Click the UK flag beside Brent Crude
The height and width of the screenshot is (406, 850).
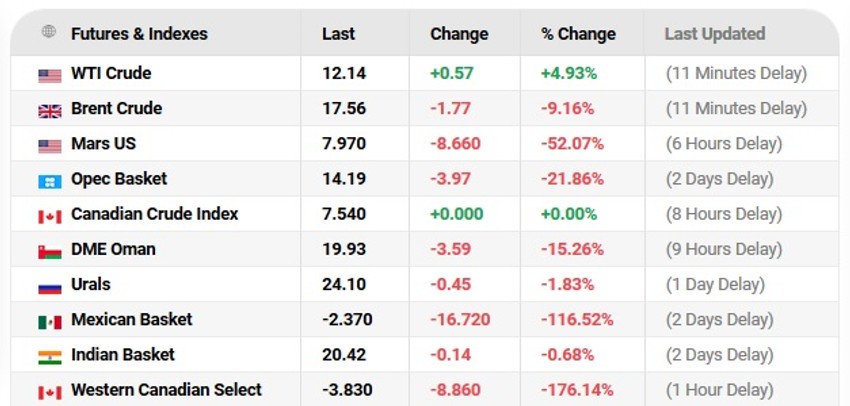point(50,110)
